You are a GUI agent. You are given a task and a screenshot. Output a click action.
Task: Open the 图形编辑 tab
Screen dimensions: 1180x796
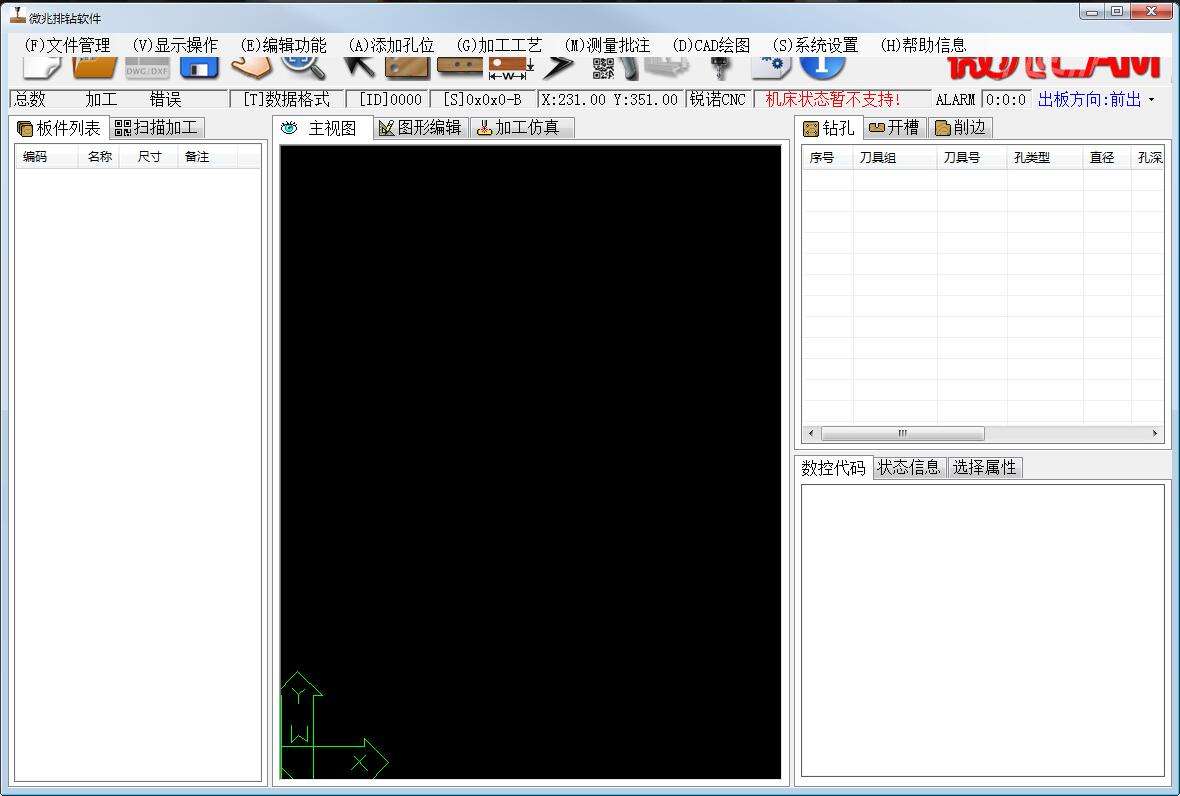pyautogui.click(x=421, y=128)
